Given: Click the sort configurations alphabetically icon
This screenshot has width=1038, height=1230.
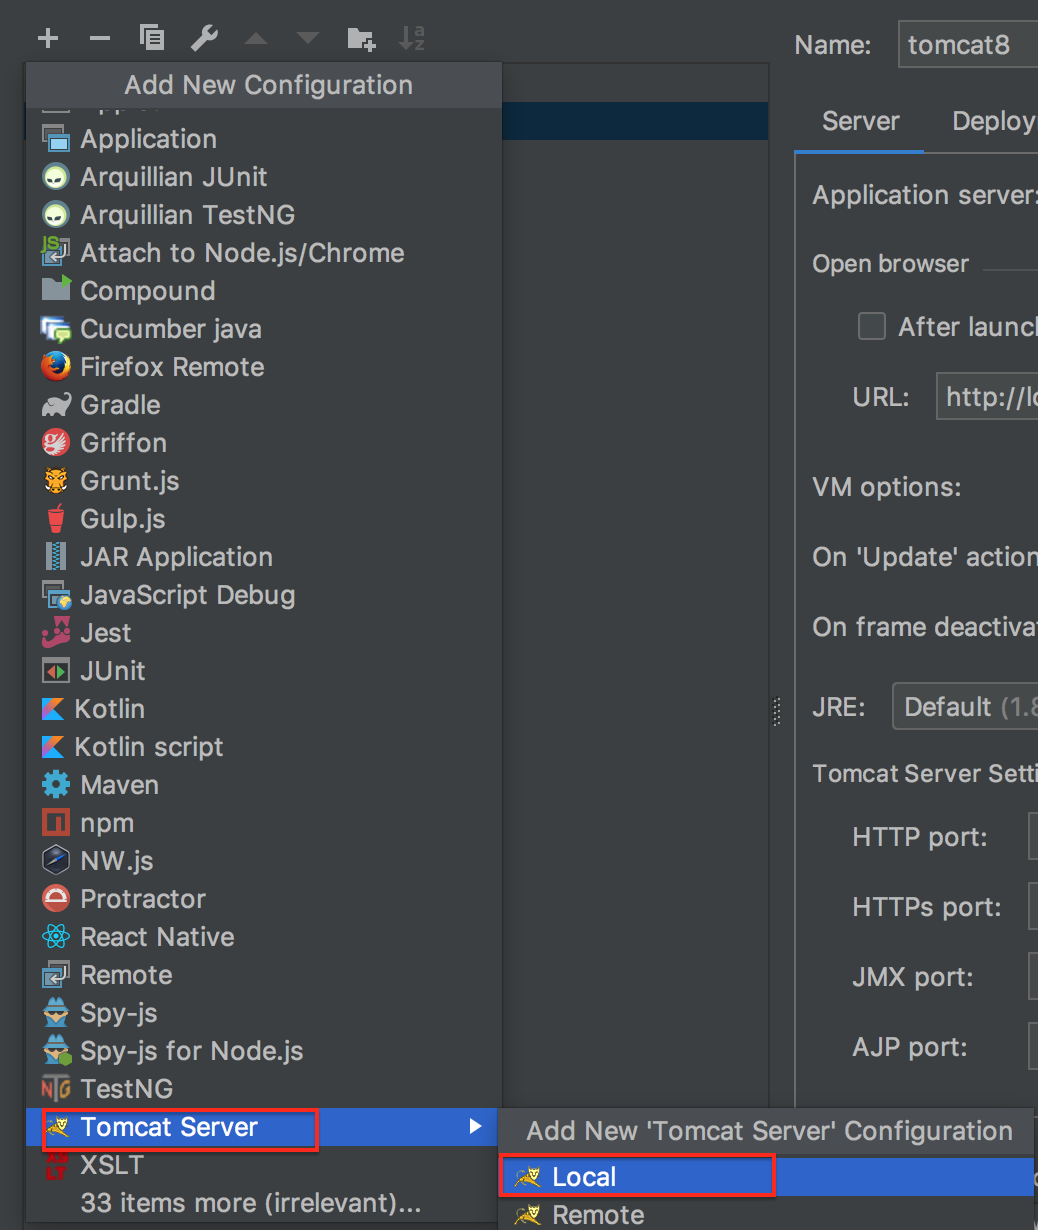Looking at the screenshot, I should 412,39.
